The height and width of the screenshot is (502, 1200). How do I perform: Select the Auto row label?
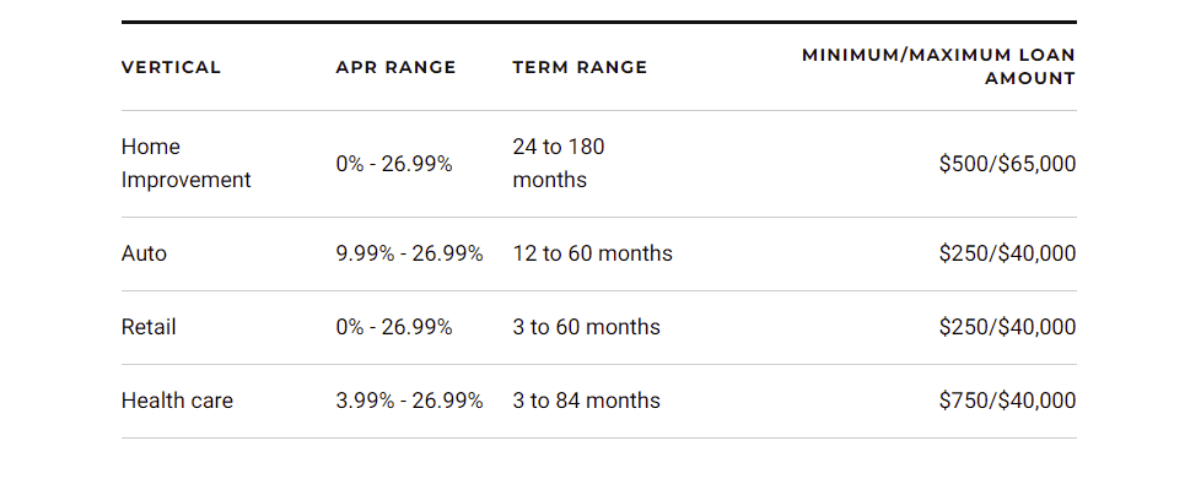(144, 254)
